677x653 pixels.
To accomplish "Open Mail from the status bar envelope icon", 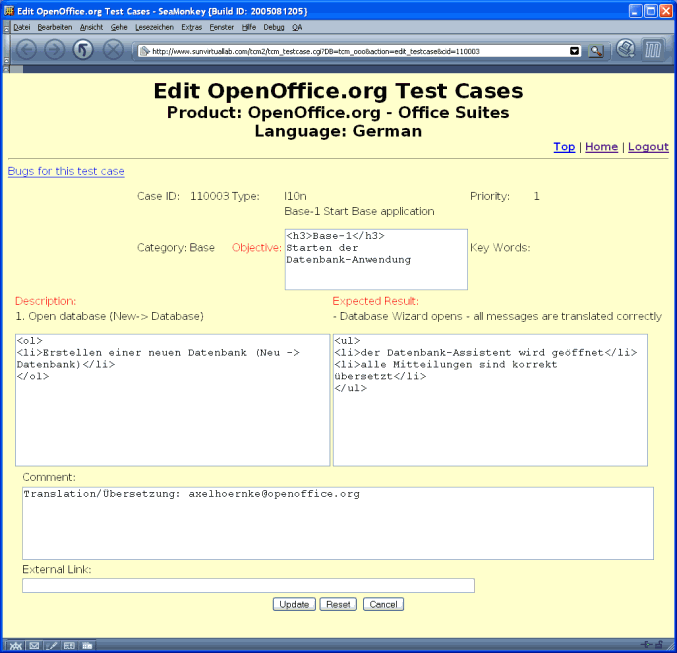I will pos(34,645).
